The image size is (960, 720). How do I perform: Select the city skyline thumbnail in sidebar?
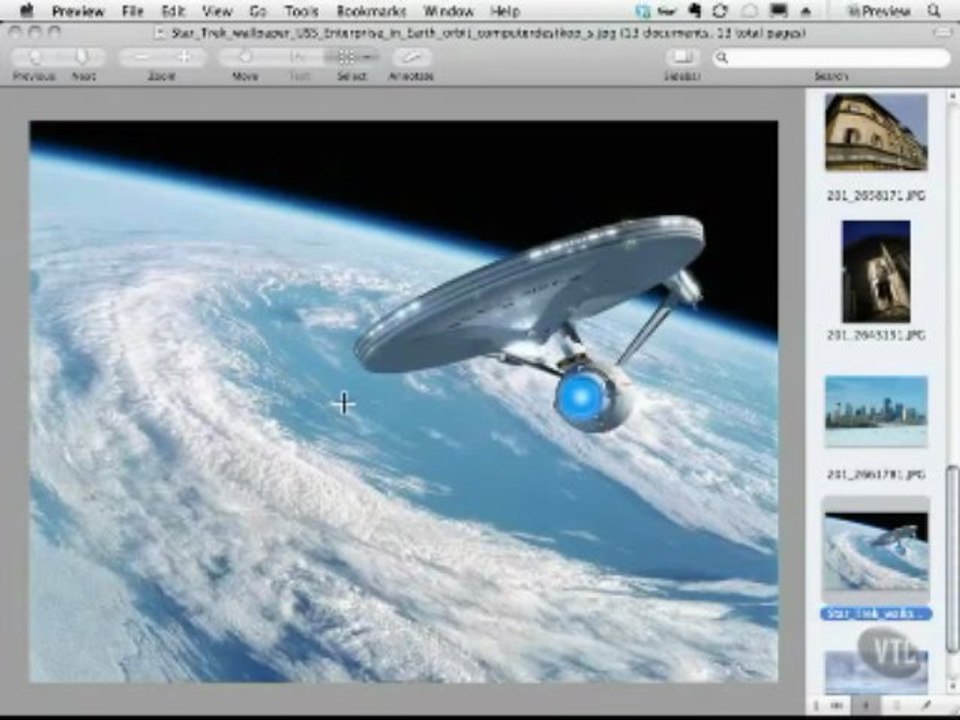click(x=876, y=411)
